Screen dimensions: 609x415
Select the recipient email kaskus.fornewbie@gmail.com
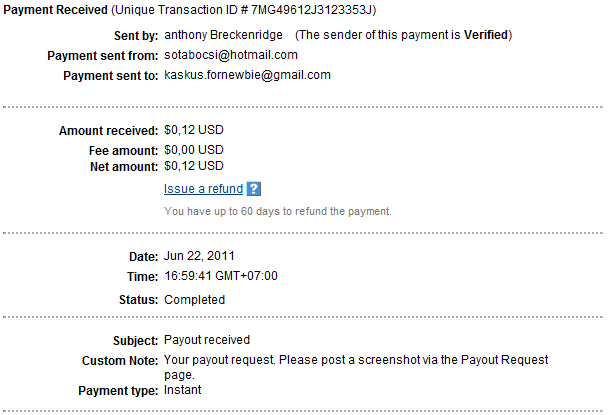tap(247, 75)
